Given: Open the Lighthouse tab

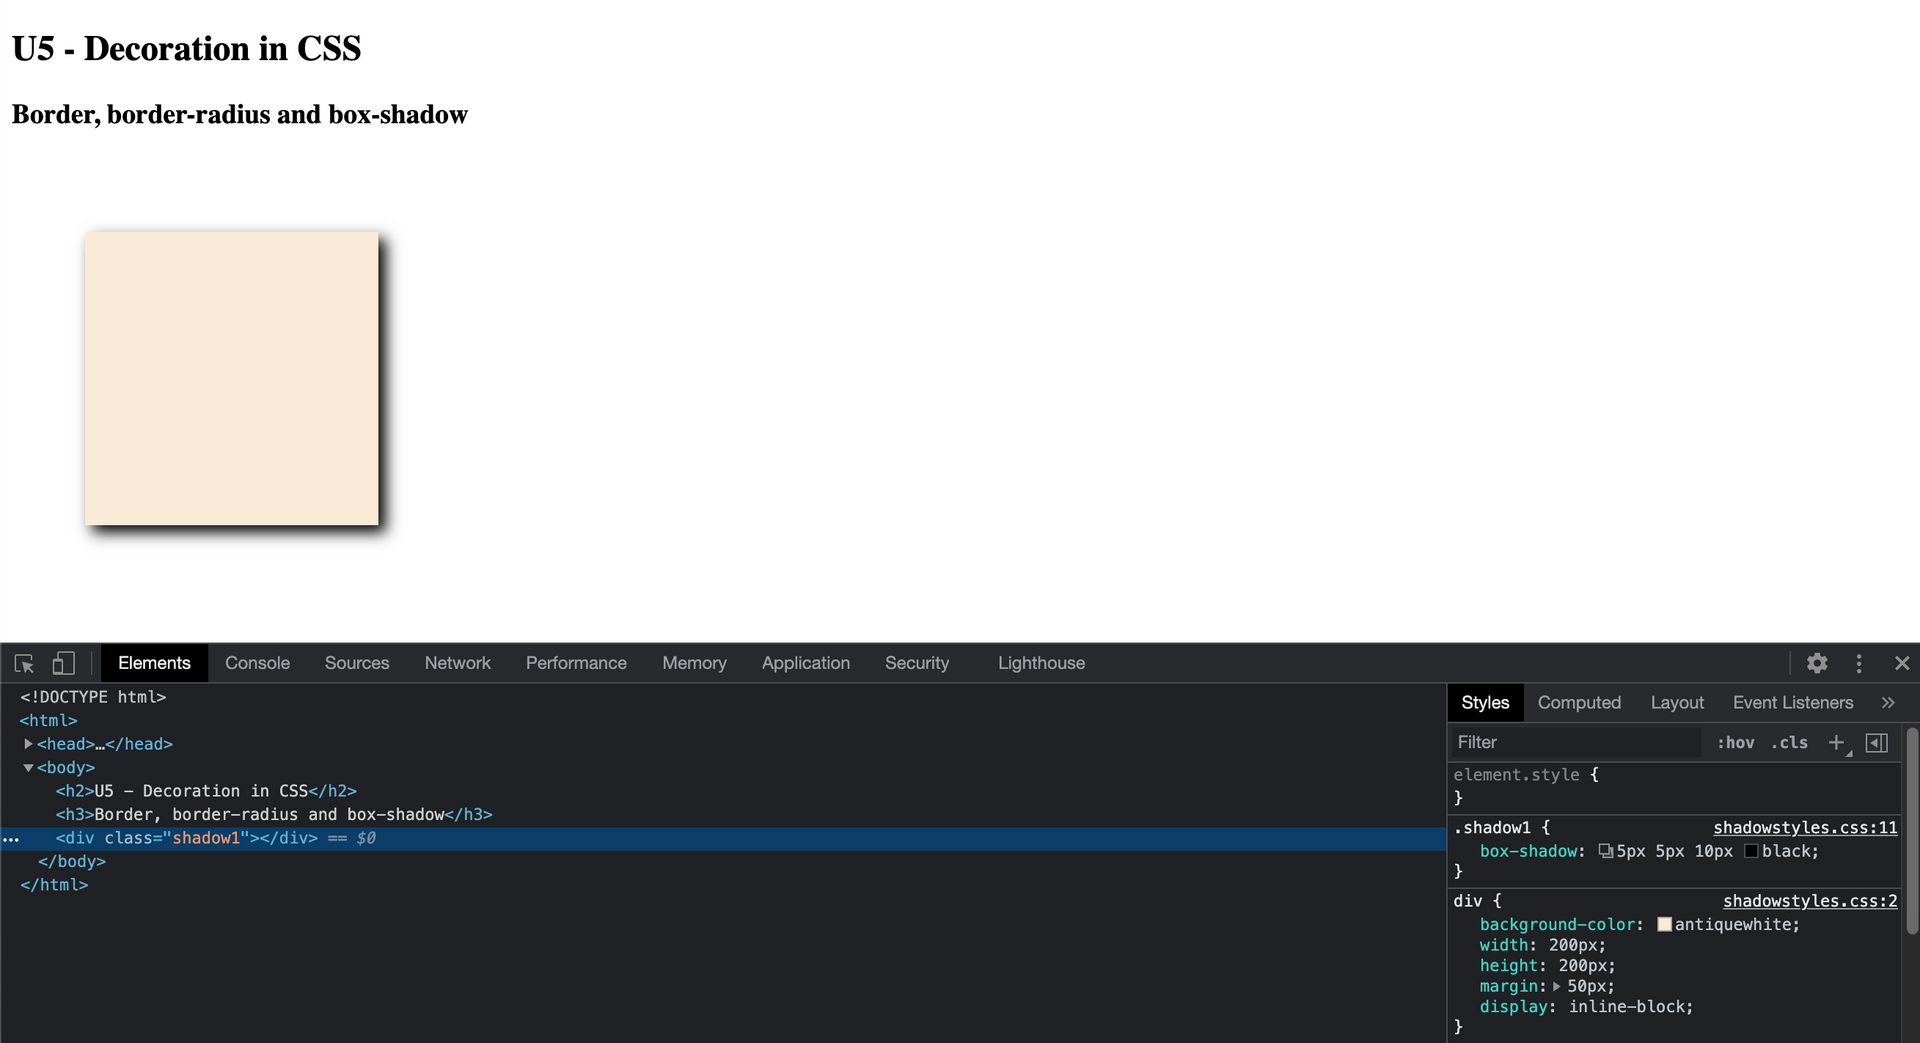Looking at the screenshot, I should [1041, 663].
